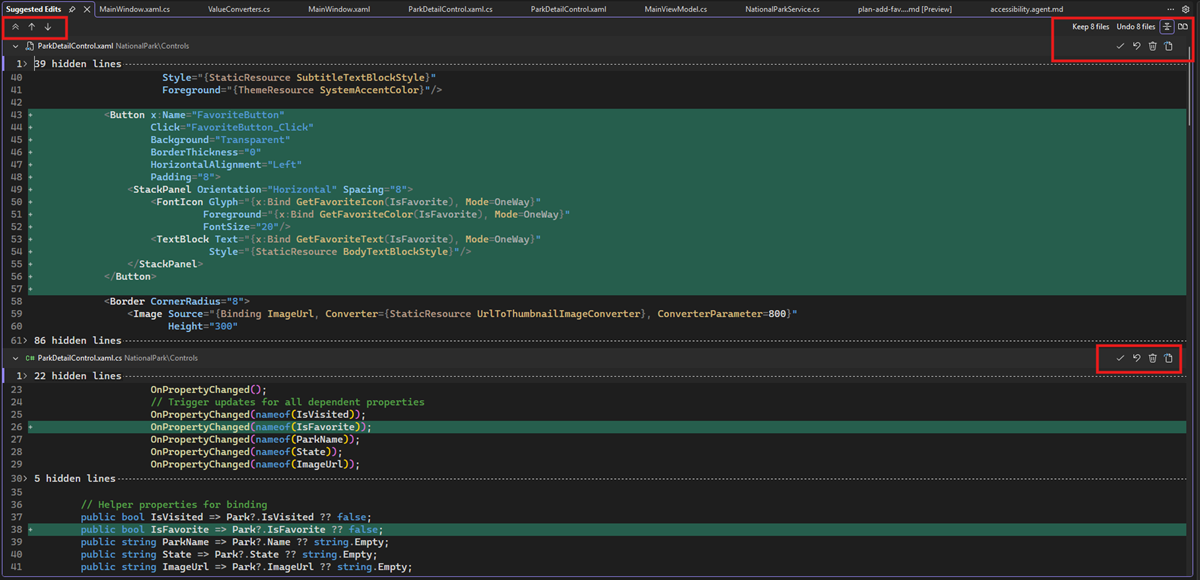Accept changes with the check icon for ParkDetailControl.xaml
The image size is (1200, 580).
[1120, 46]
